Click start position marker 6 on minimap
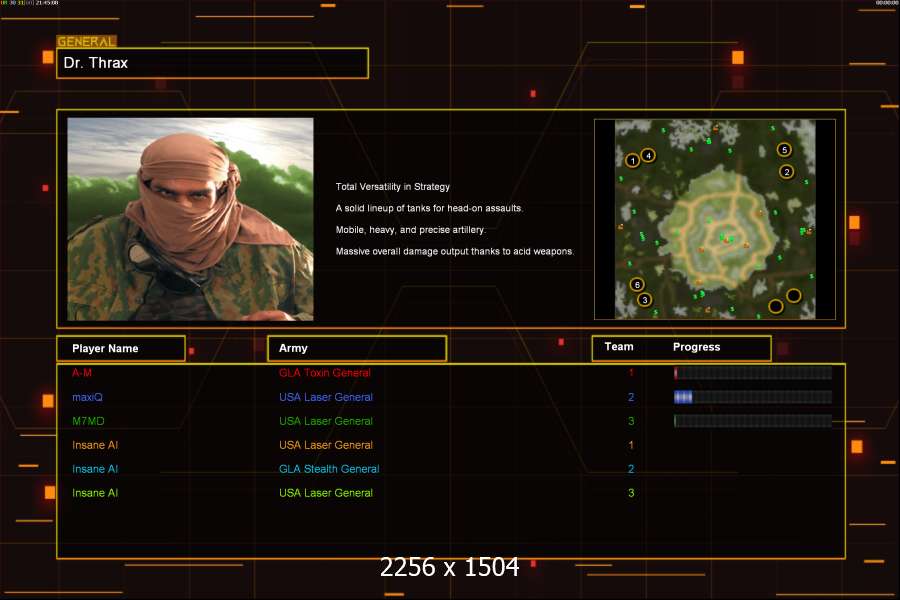900x600 pixels. click(637, 284)
